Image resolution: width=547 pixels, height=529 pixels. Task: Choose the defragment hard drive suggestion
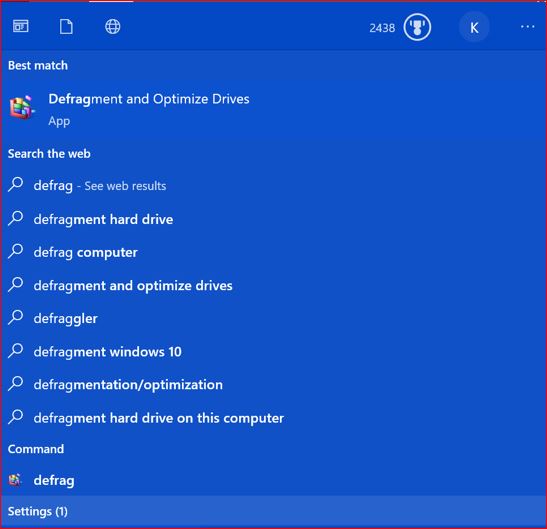pos(274,219)
